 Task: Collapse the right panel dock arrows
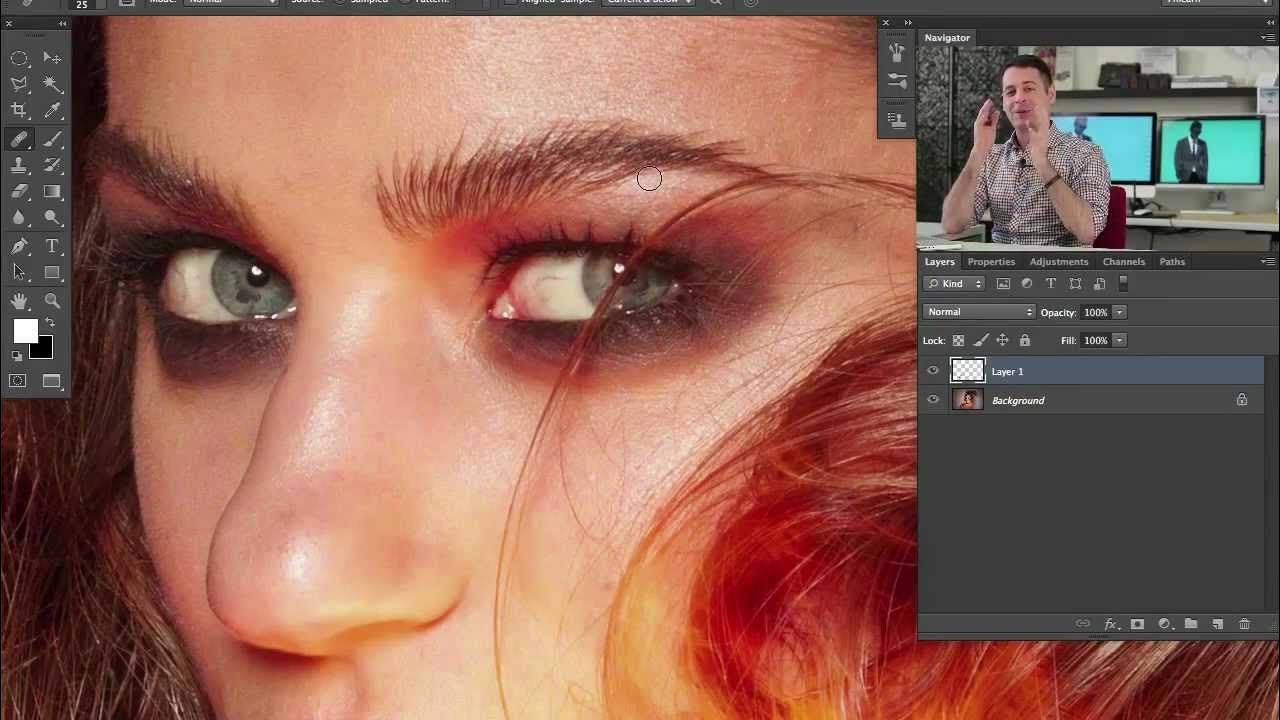(x=1270, y=22)
